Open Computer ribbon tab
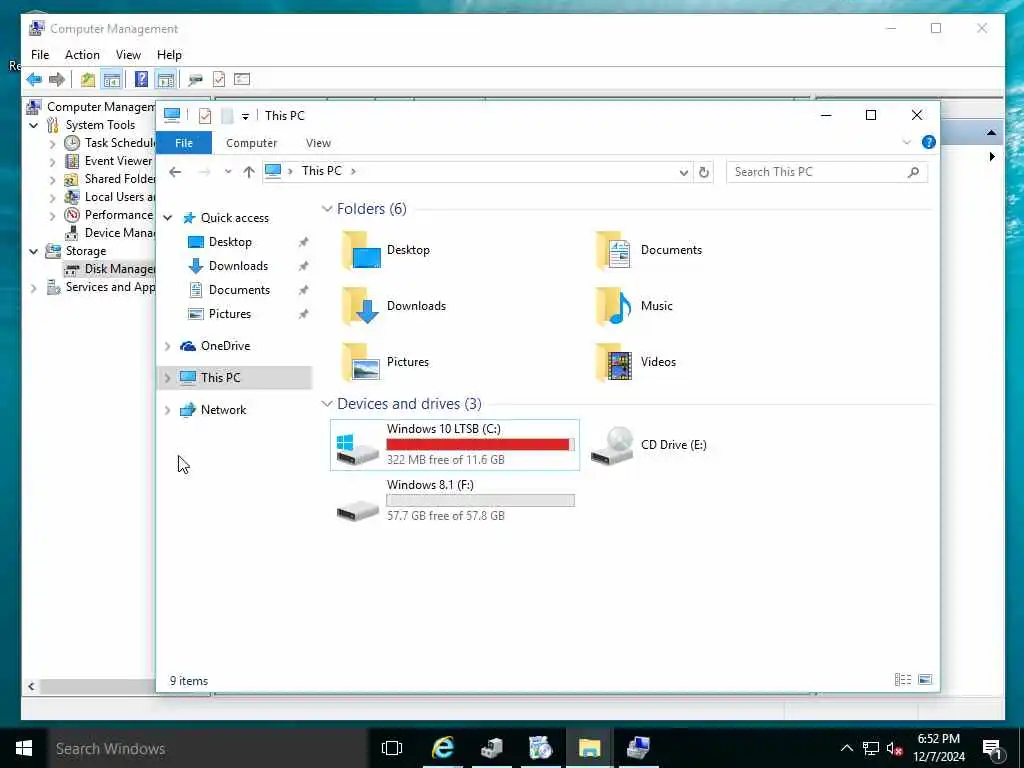1024x768 pixels. (x=251, y=143)
